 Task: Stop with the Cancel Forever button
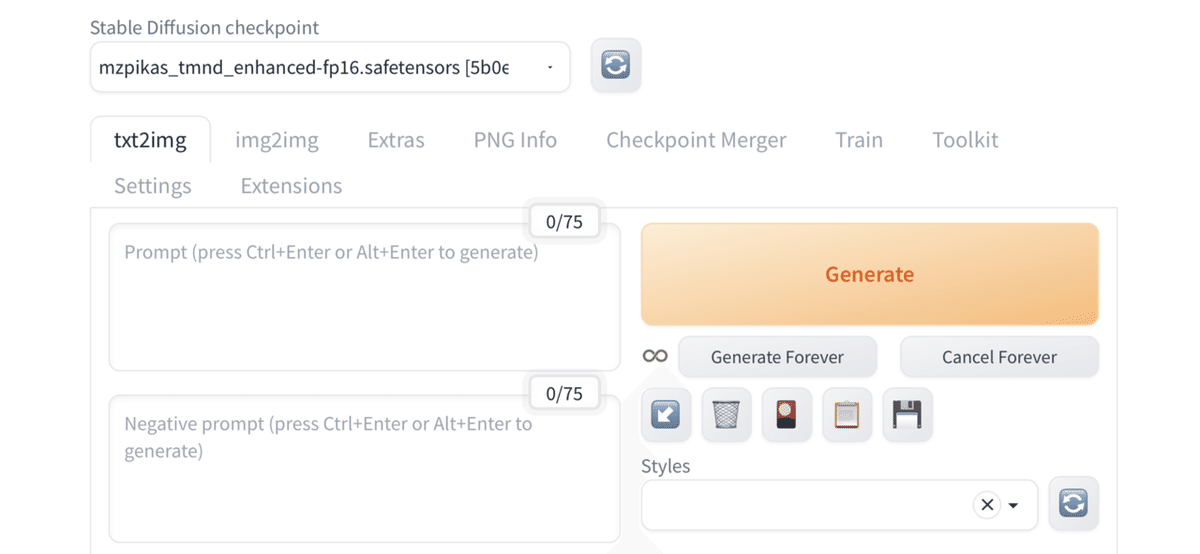[x=999, y=357]
